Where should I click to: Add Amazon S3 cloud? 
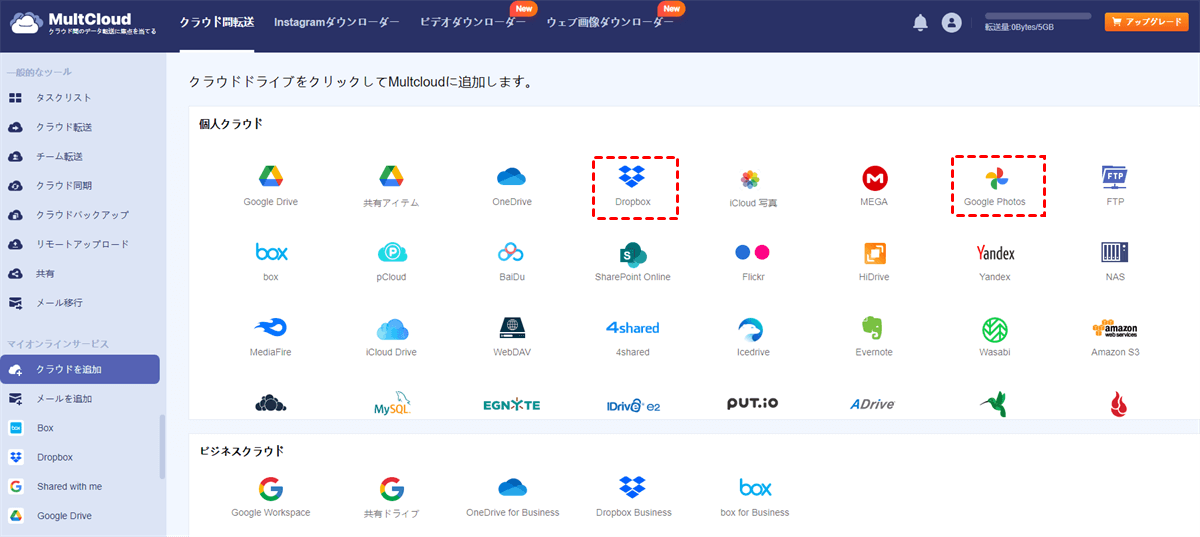tap(1115, 337)
